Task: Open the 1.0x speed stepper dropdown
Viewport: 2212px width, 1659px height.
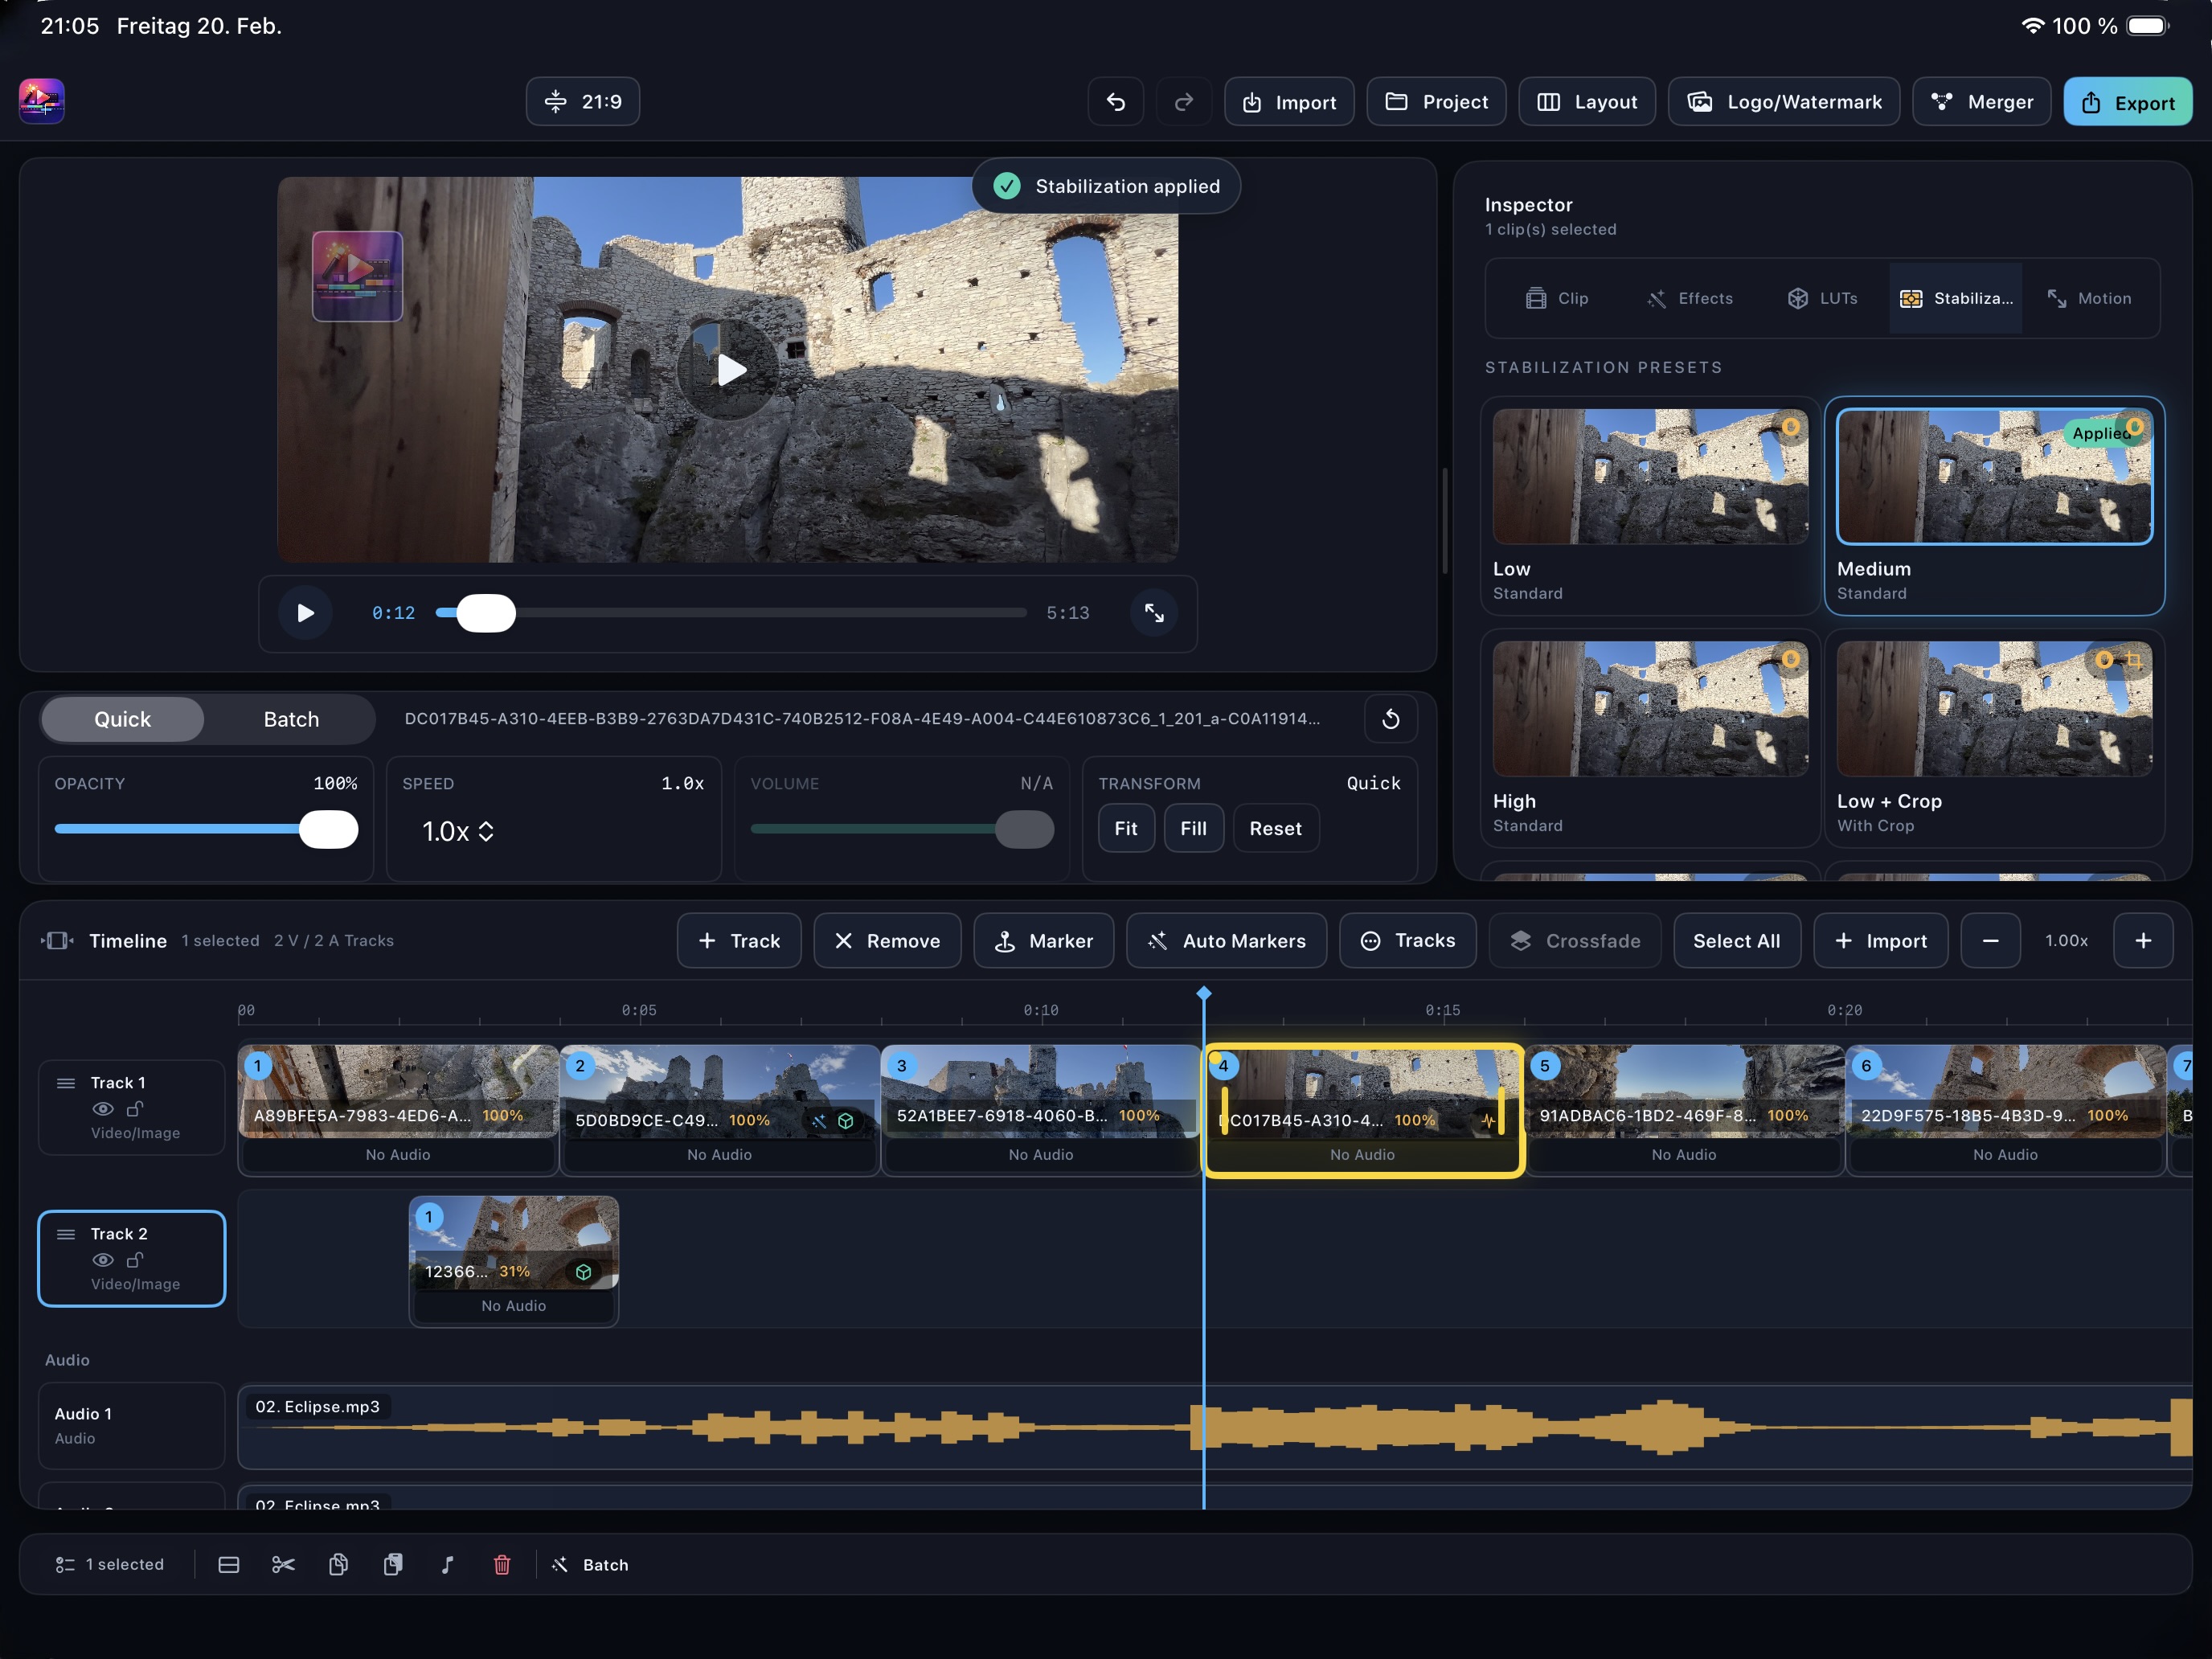Action: pyautogui.click(x=458, y=831)
